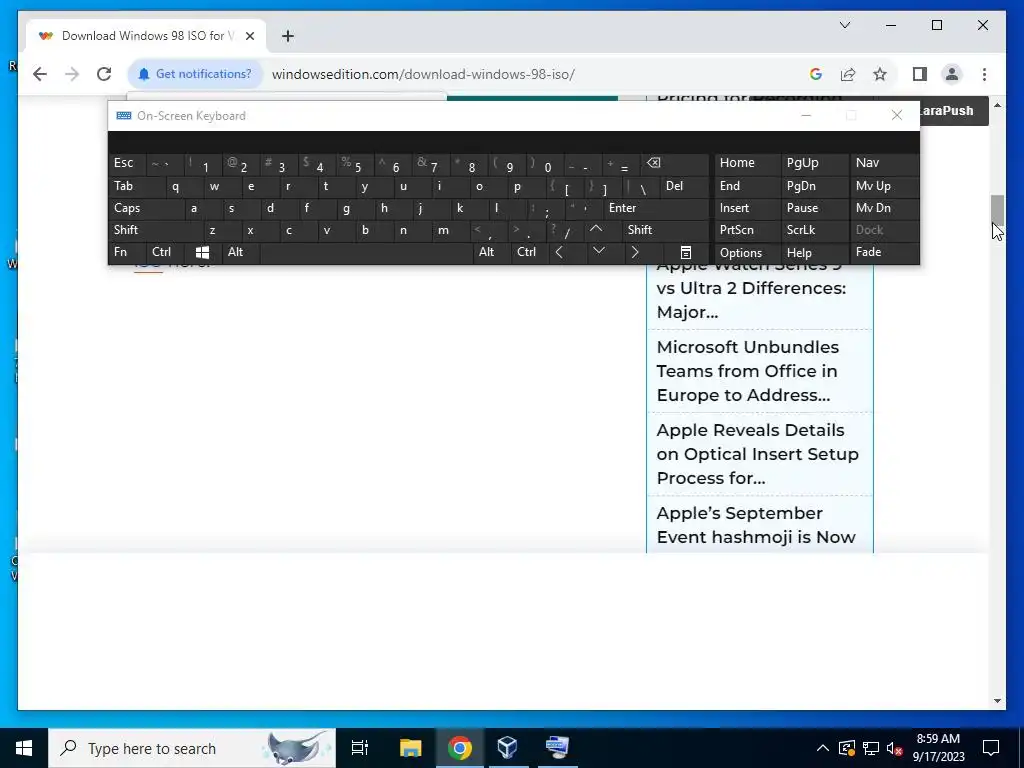Open Chrome's three-dot menu

[984, 74]
